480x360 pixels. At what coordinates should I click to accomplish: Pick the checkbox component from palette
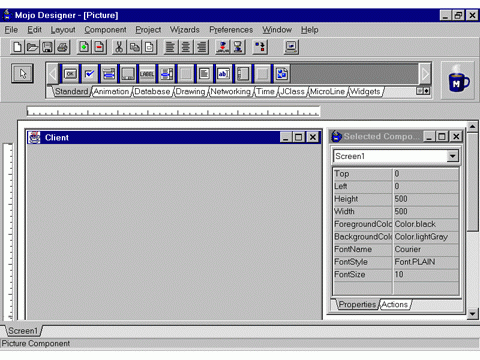point(89,74)
